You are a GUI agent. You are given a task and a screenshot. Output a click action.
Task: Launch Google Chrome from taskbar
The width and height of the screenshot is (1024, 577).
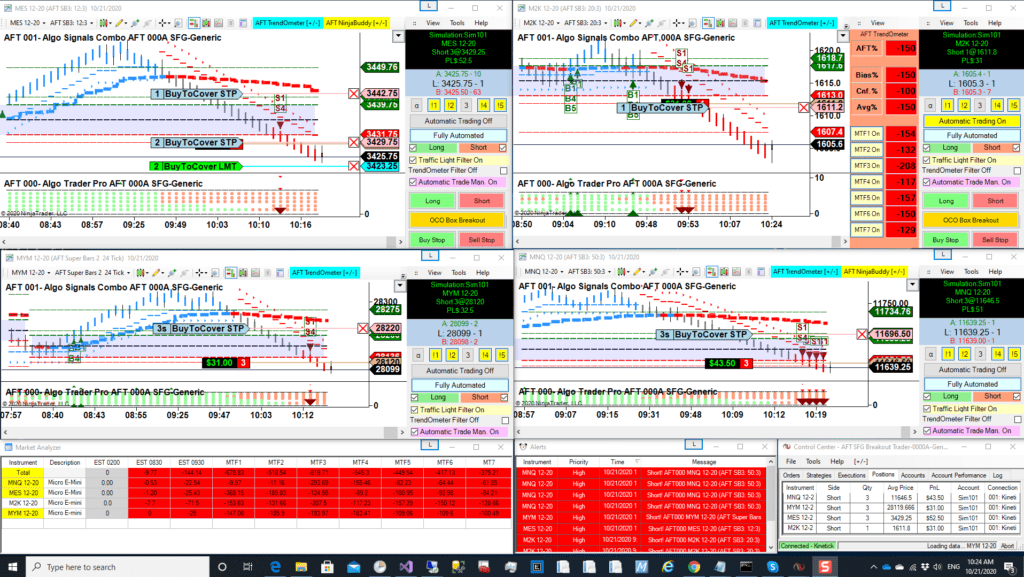click(x=694, y=567)
